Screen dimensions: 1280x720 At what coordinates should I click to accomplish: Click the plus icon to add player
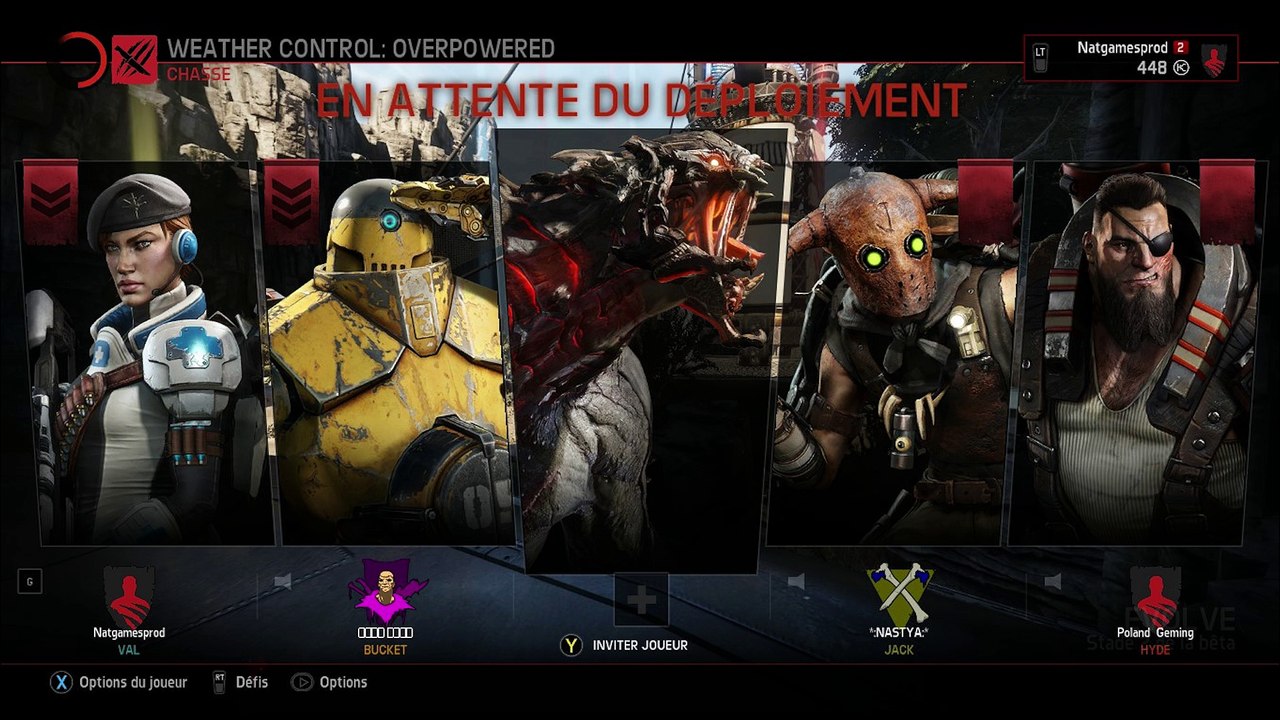pos(641,599)
